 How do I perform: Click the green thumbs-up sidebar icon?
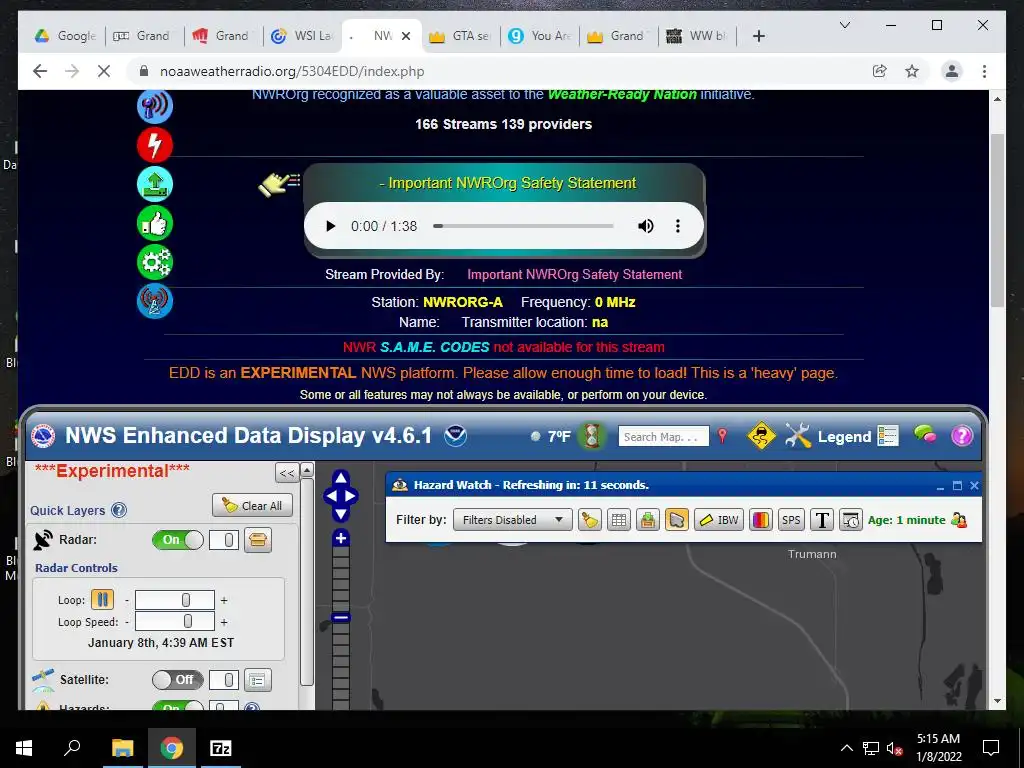155,223
